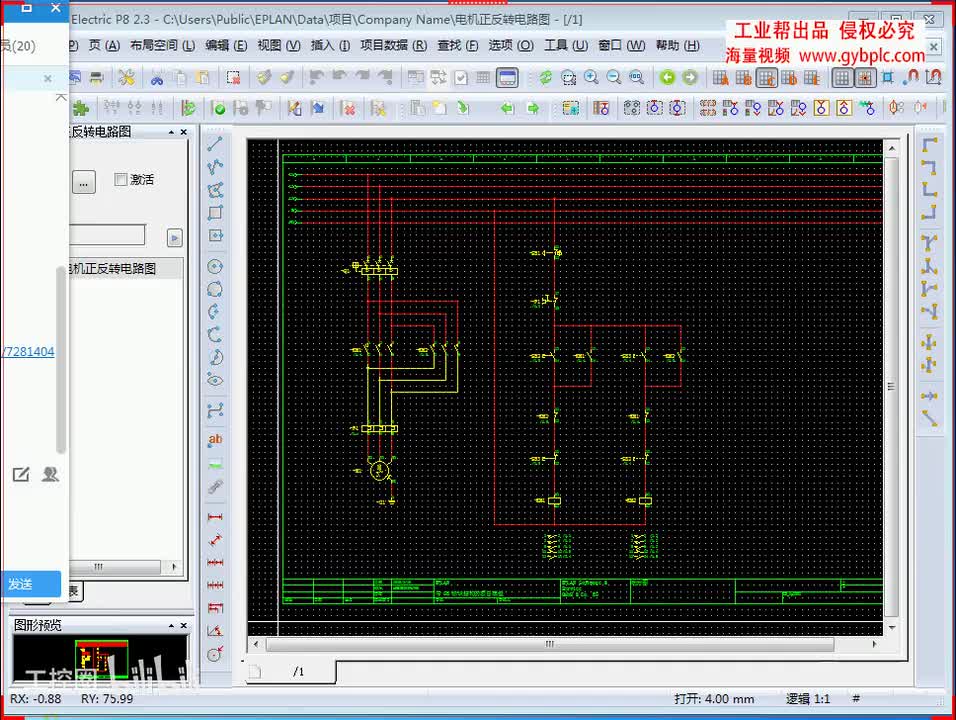This screenshot has width=956, height=720.
Task: Select the Circle drawing tool
Action: (x=215, y=266)
